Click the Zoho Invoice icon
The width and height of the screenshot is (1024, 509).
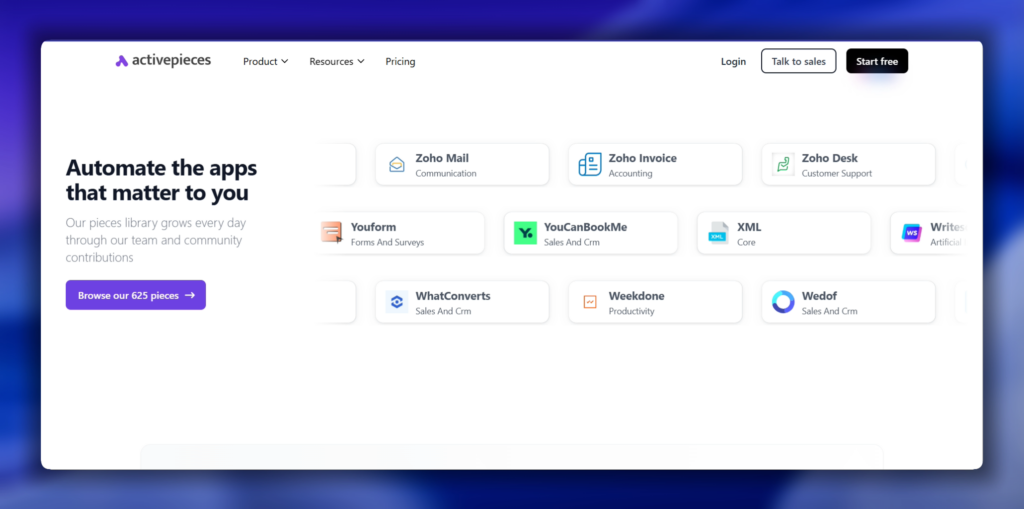pos(590,165)
